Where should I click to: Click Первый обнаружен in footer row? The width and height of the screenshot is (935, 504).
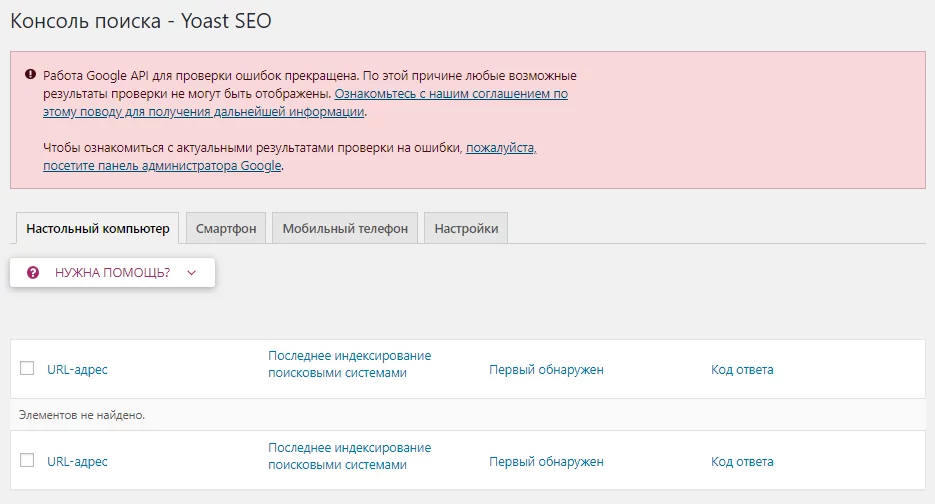point(546,462)
